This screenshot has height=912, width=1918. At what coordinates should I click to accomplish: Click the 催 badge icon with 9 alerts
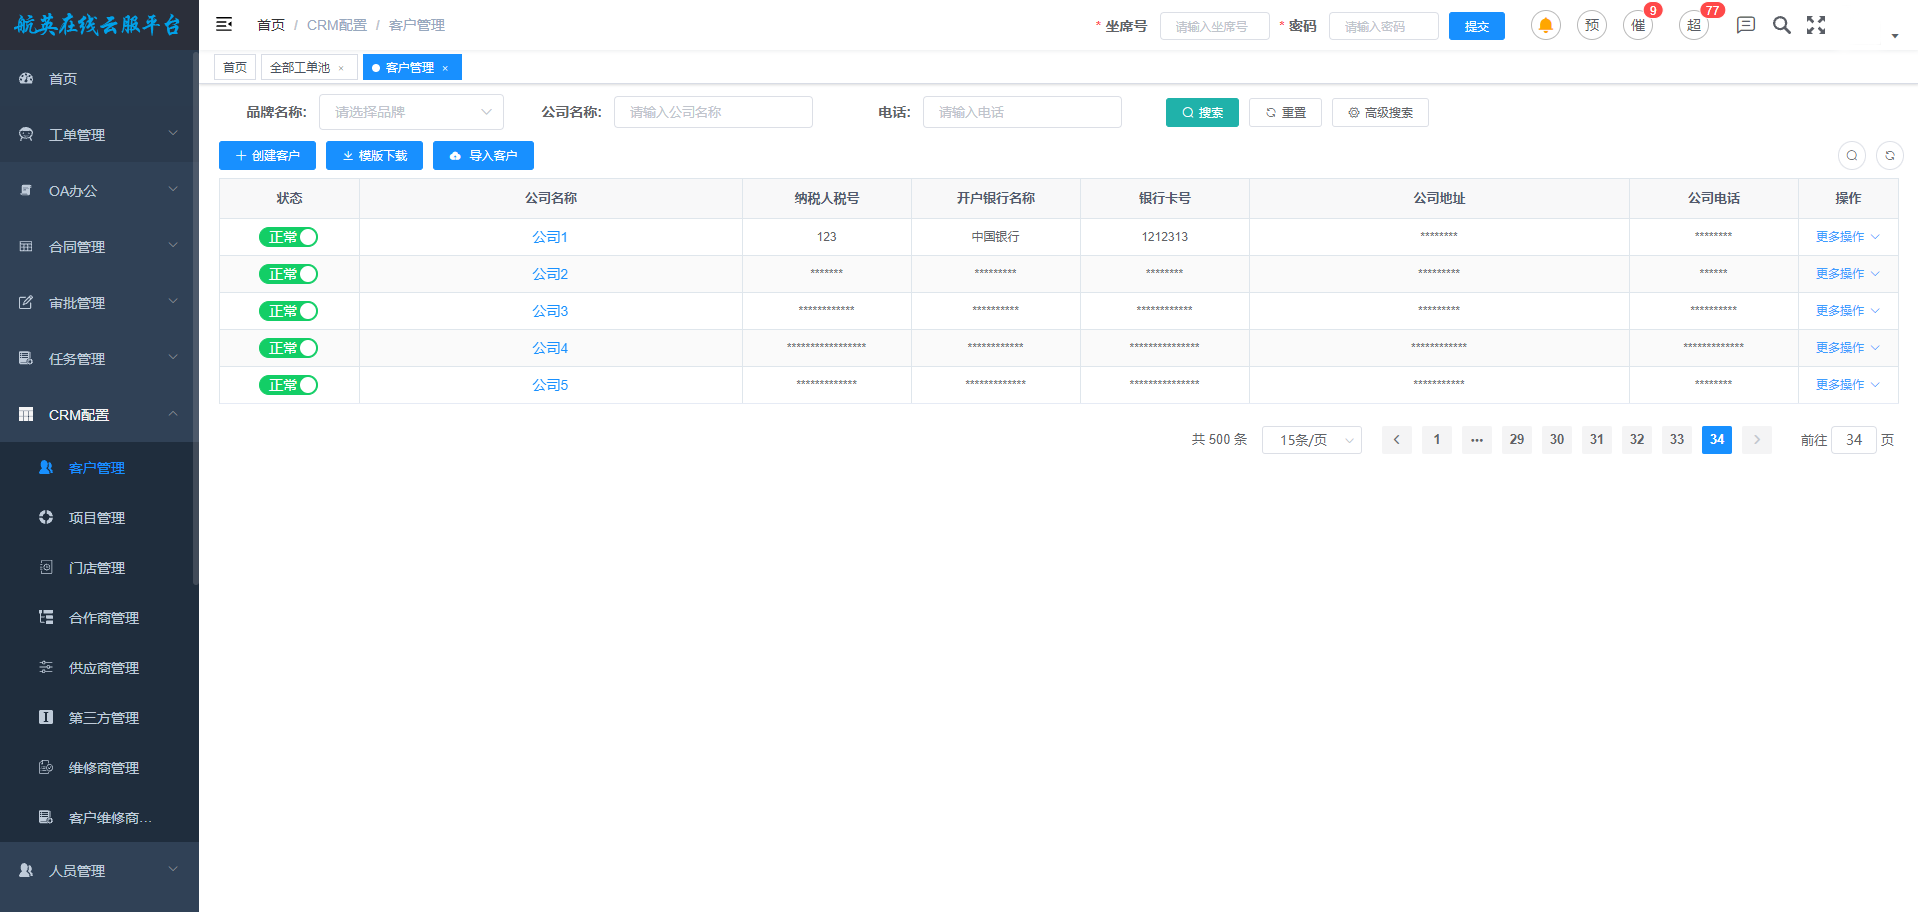coord(1637,26)
